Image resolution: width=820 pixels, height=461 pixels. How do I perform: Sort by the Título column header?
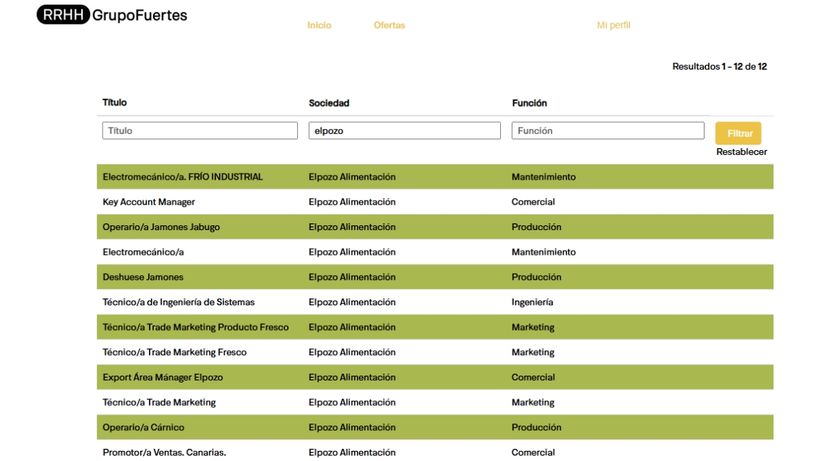point(115,102)
